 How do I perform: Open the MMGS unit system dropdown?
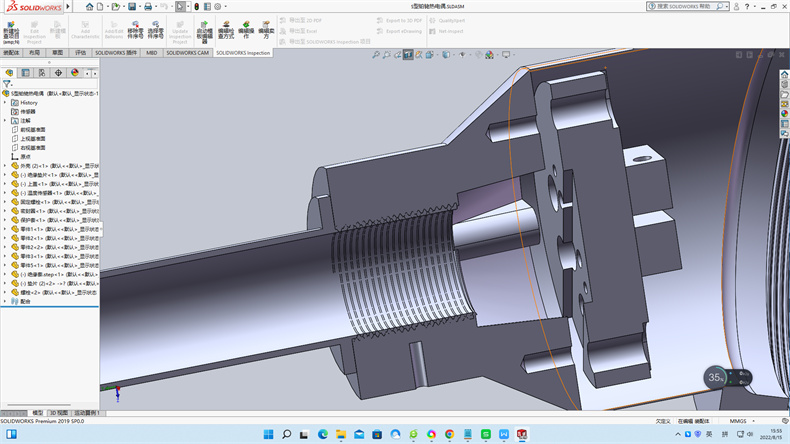[x=738, y=421]
